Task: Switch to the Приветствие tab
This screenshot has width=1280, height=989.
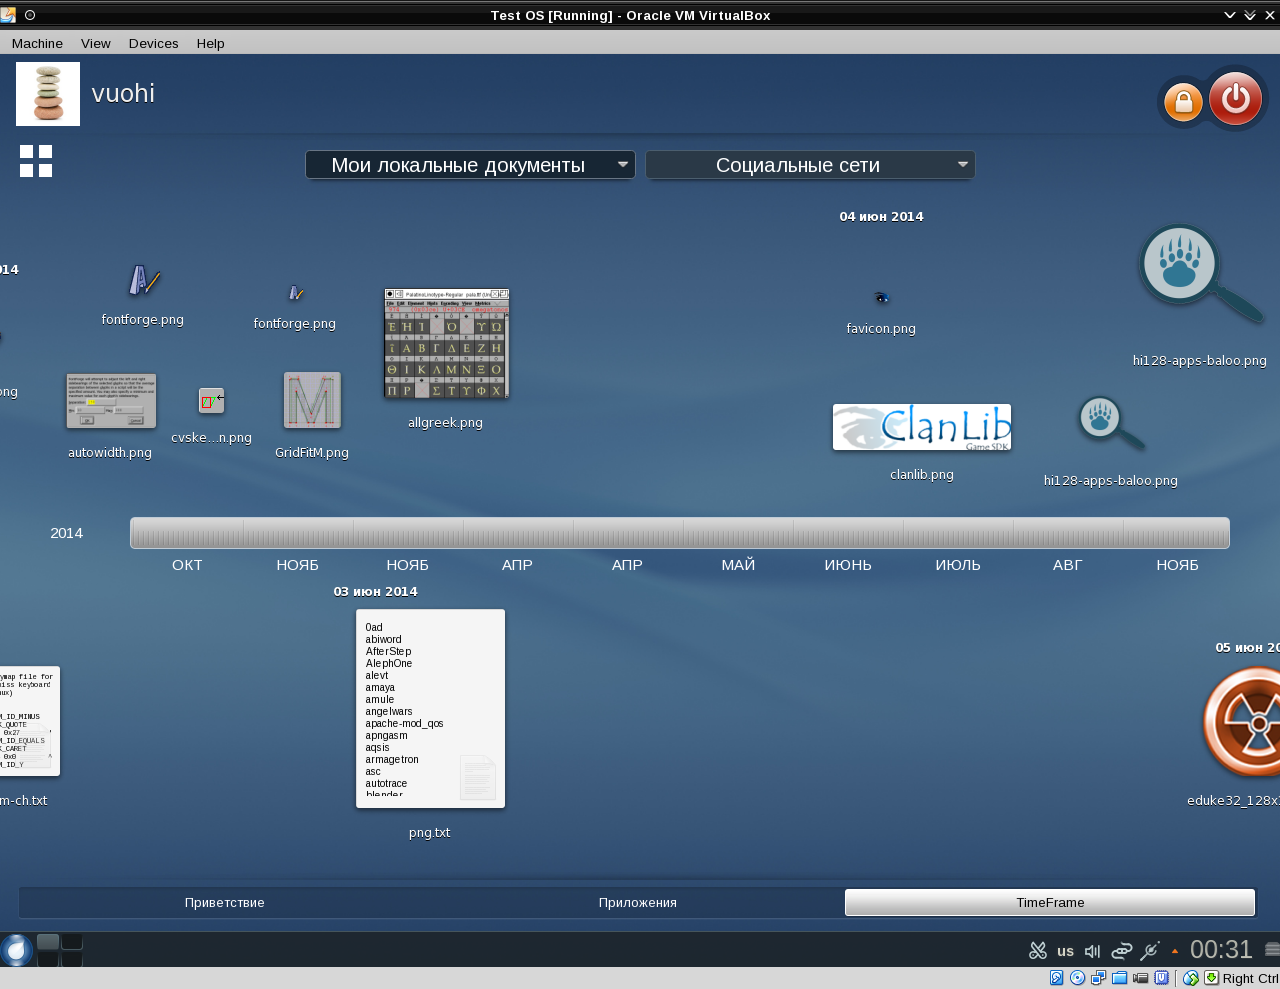Action: pos(225,902)
